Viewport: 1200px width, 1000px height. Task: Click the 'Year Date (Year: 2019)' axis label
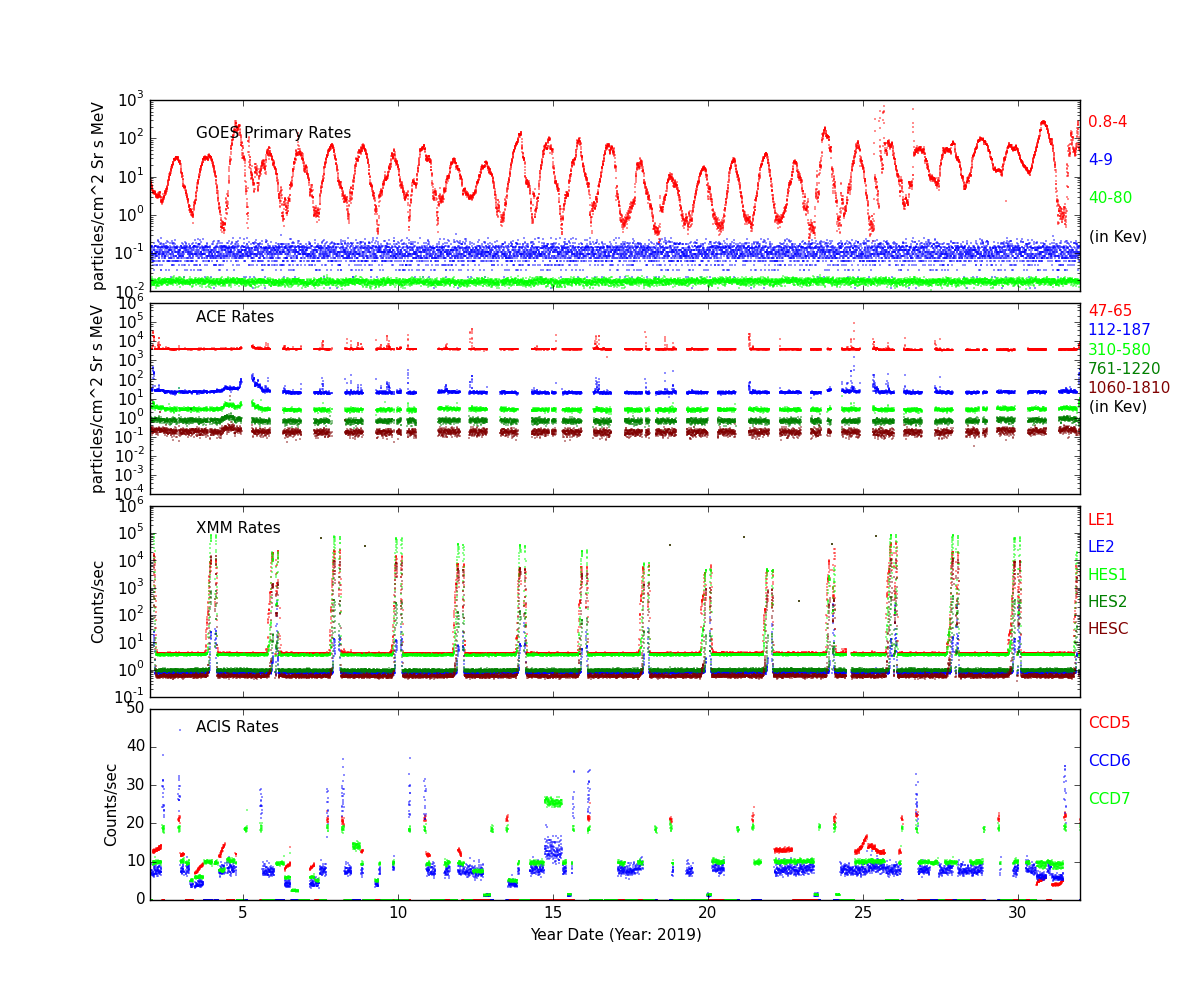point(615,935)
